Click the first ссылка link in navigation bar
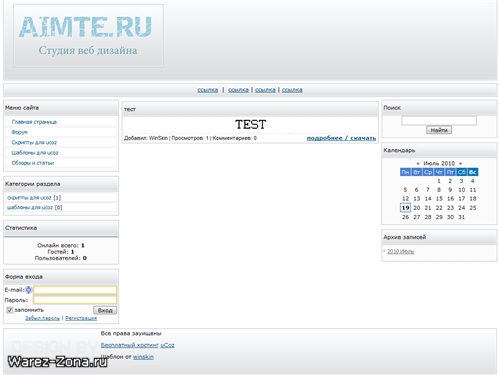 pyautogui.click(x=208, y=90)
